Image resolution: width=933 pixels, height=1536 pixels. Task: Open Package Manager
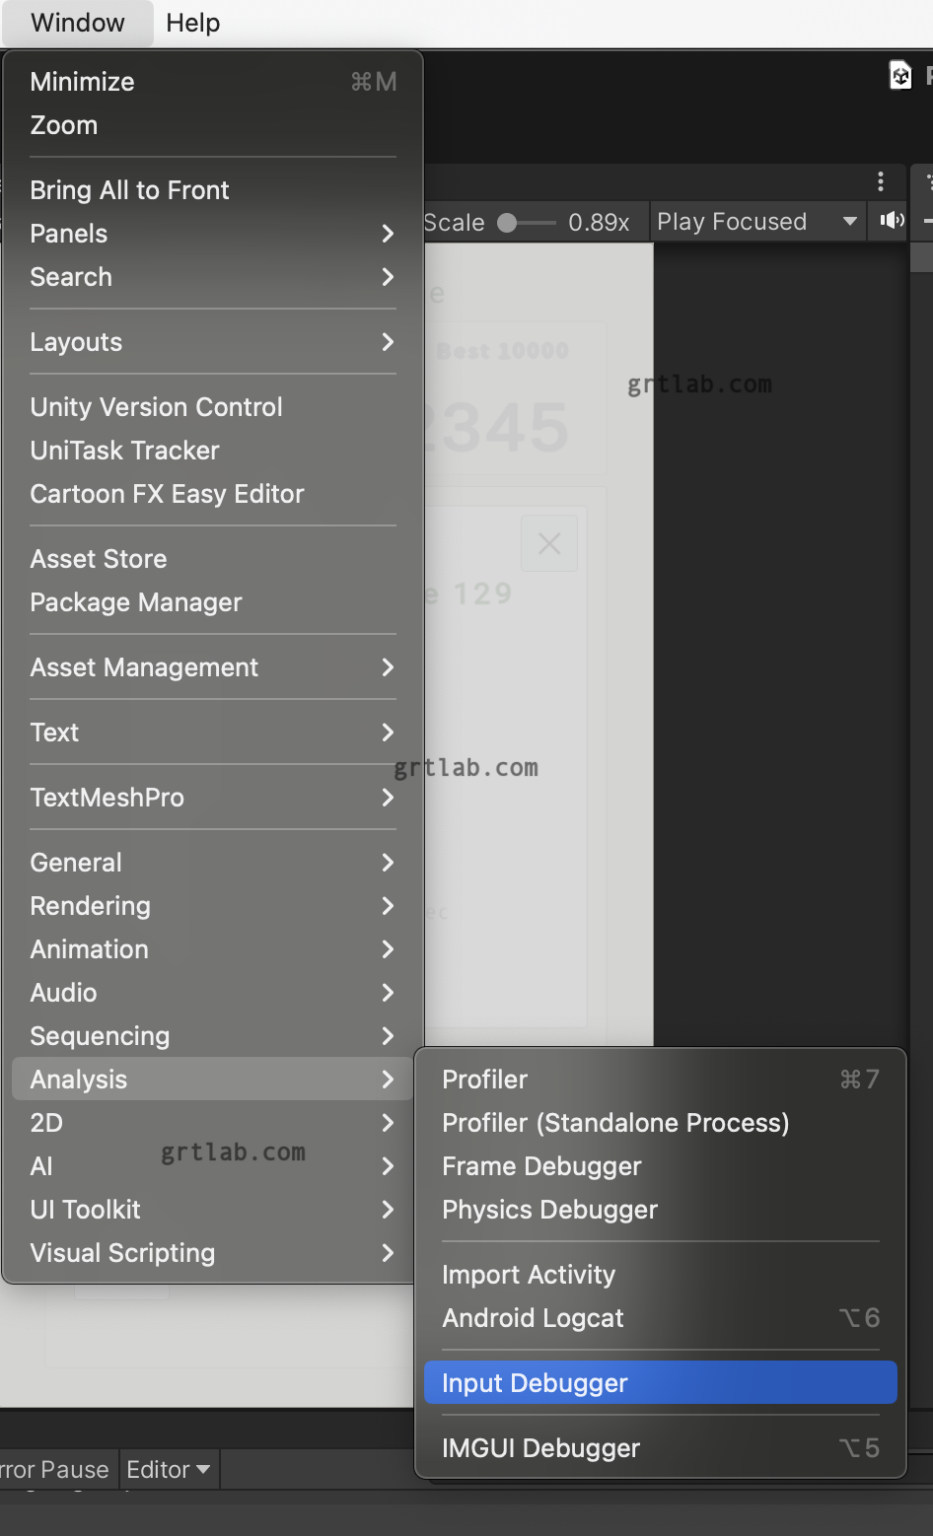tap(136, 602)
